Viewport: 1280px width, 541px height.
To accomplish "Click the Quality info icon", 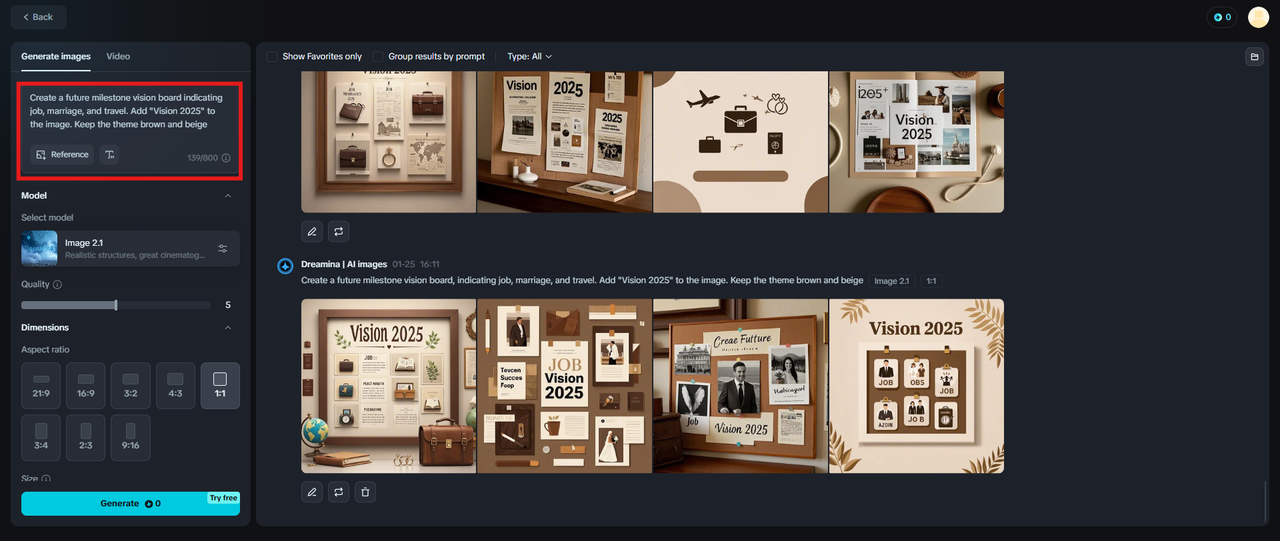I will click(x=57, y=285).
